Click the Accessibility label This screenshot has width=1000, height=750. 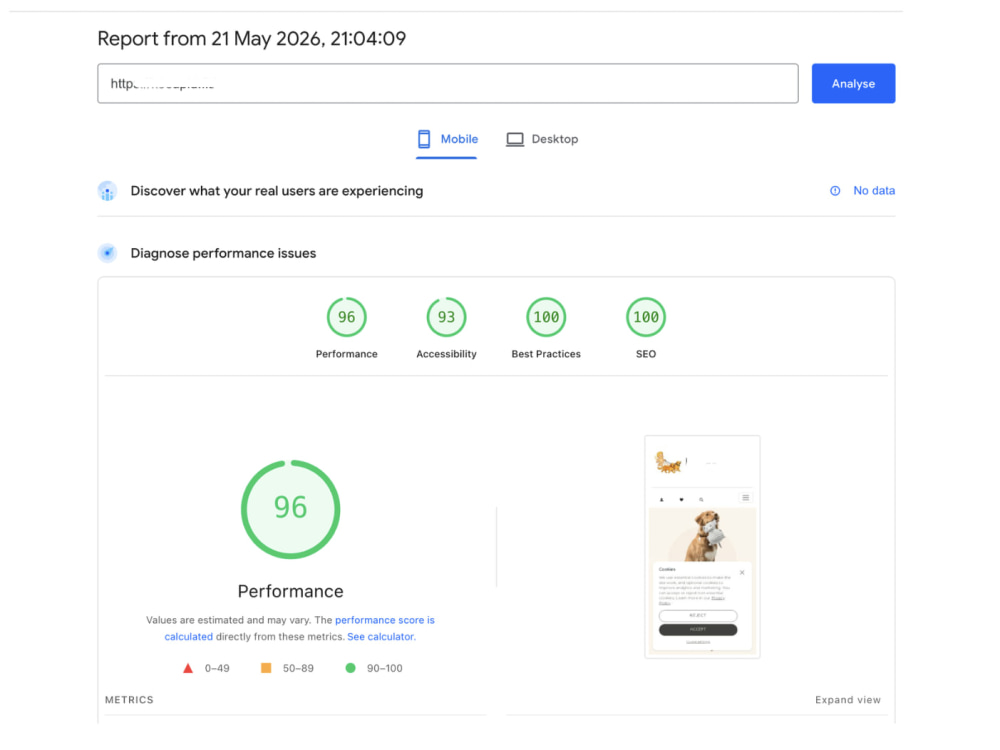446,354
